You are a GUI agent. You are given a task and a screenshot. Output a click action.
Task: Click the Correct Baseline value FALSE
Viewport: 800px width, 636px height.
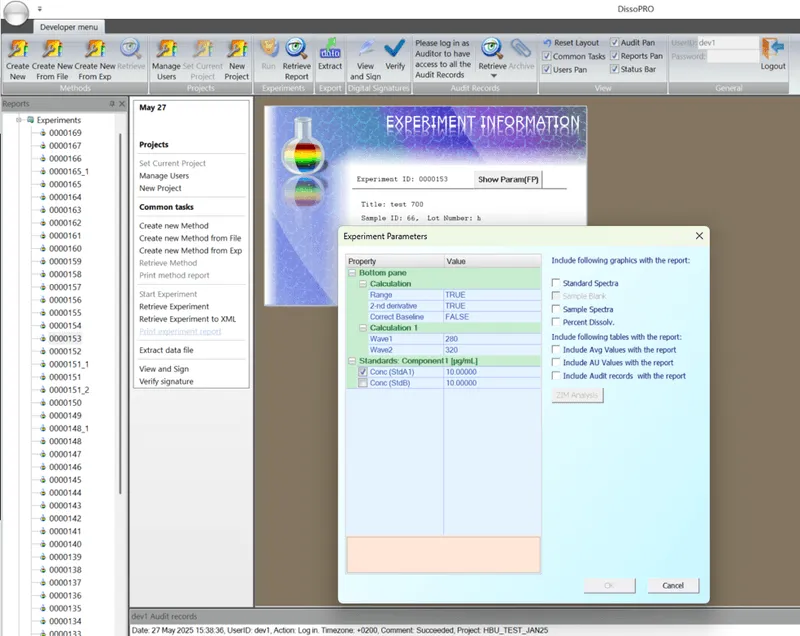492,317
